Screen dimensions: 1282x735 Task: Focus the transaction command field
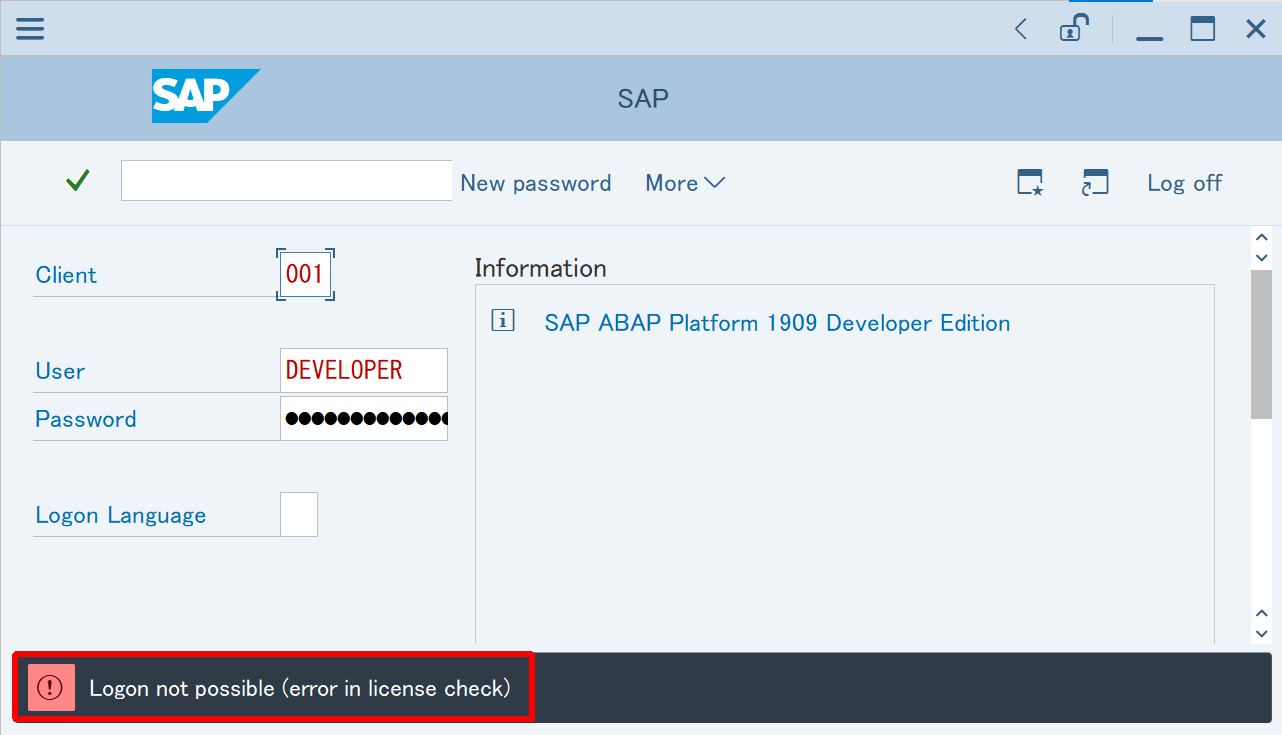point(287,181)
